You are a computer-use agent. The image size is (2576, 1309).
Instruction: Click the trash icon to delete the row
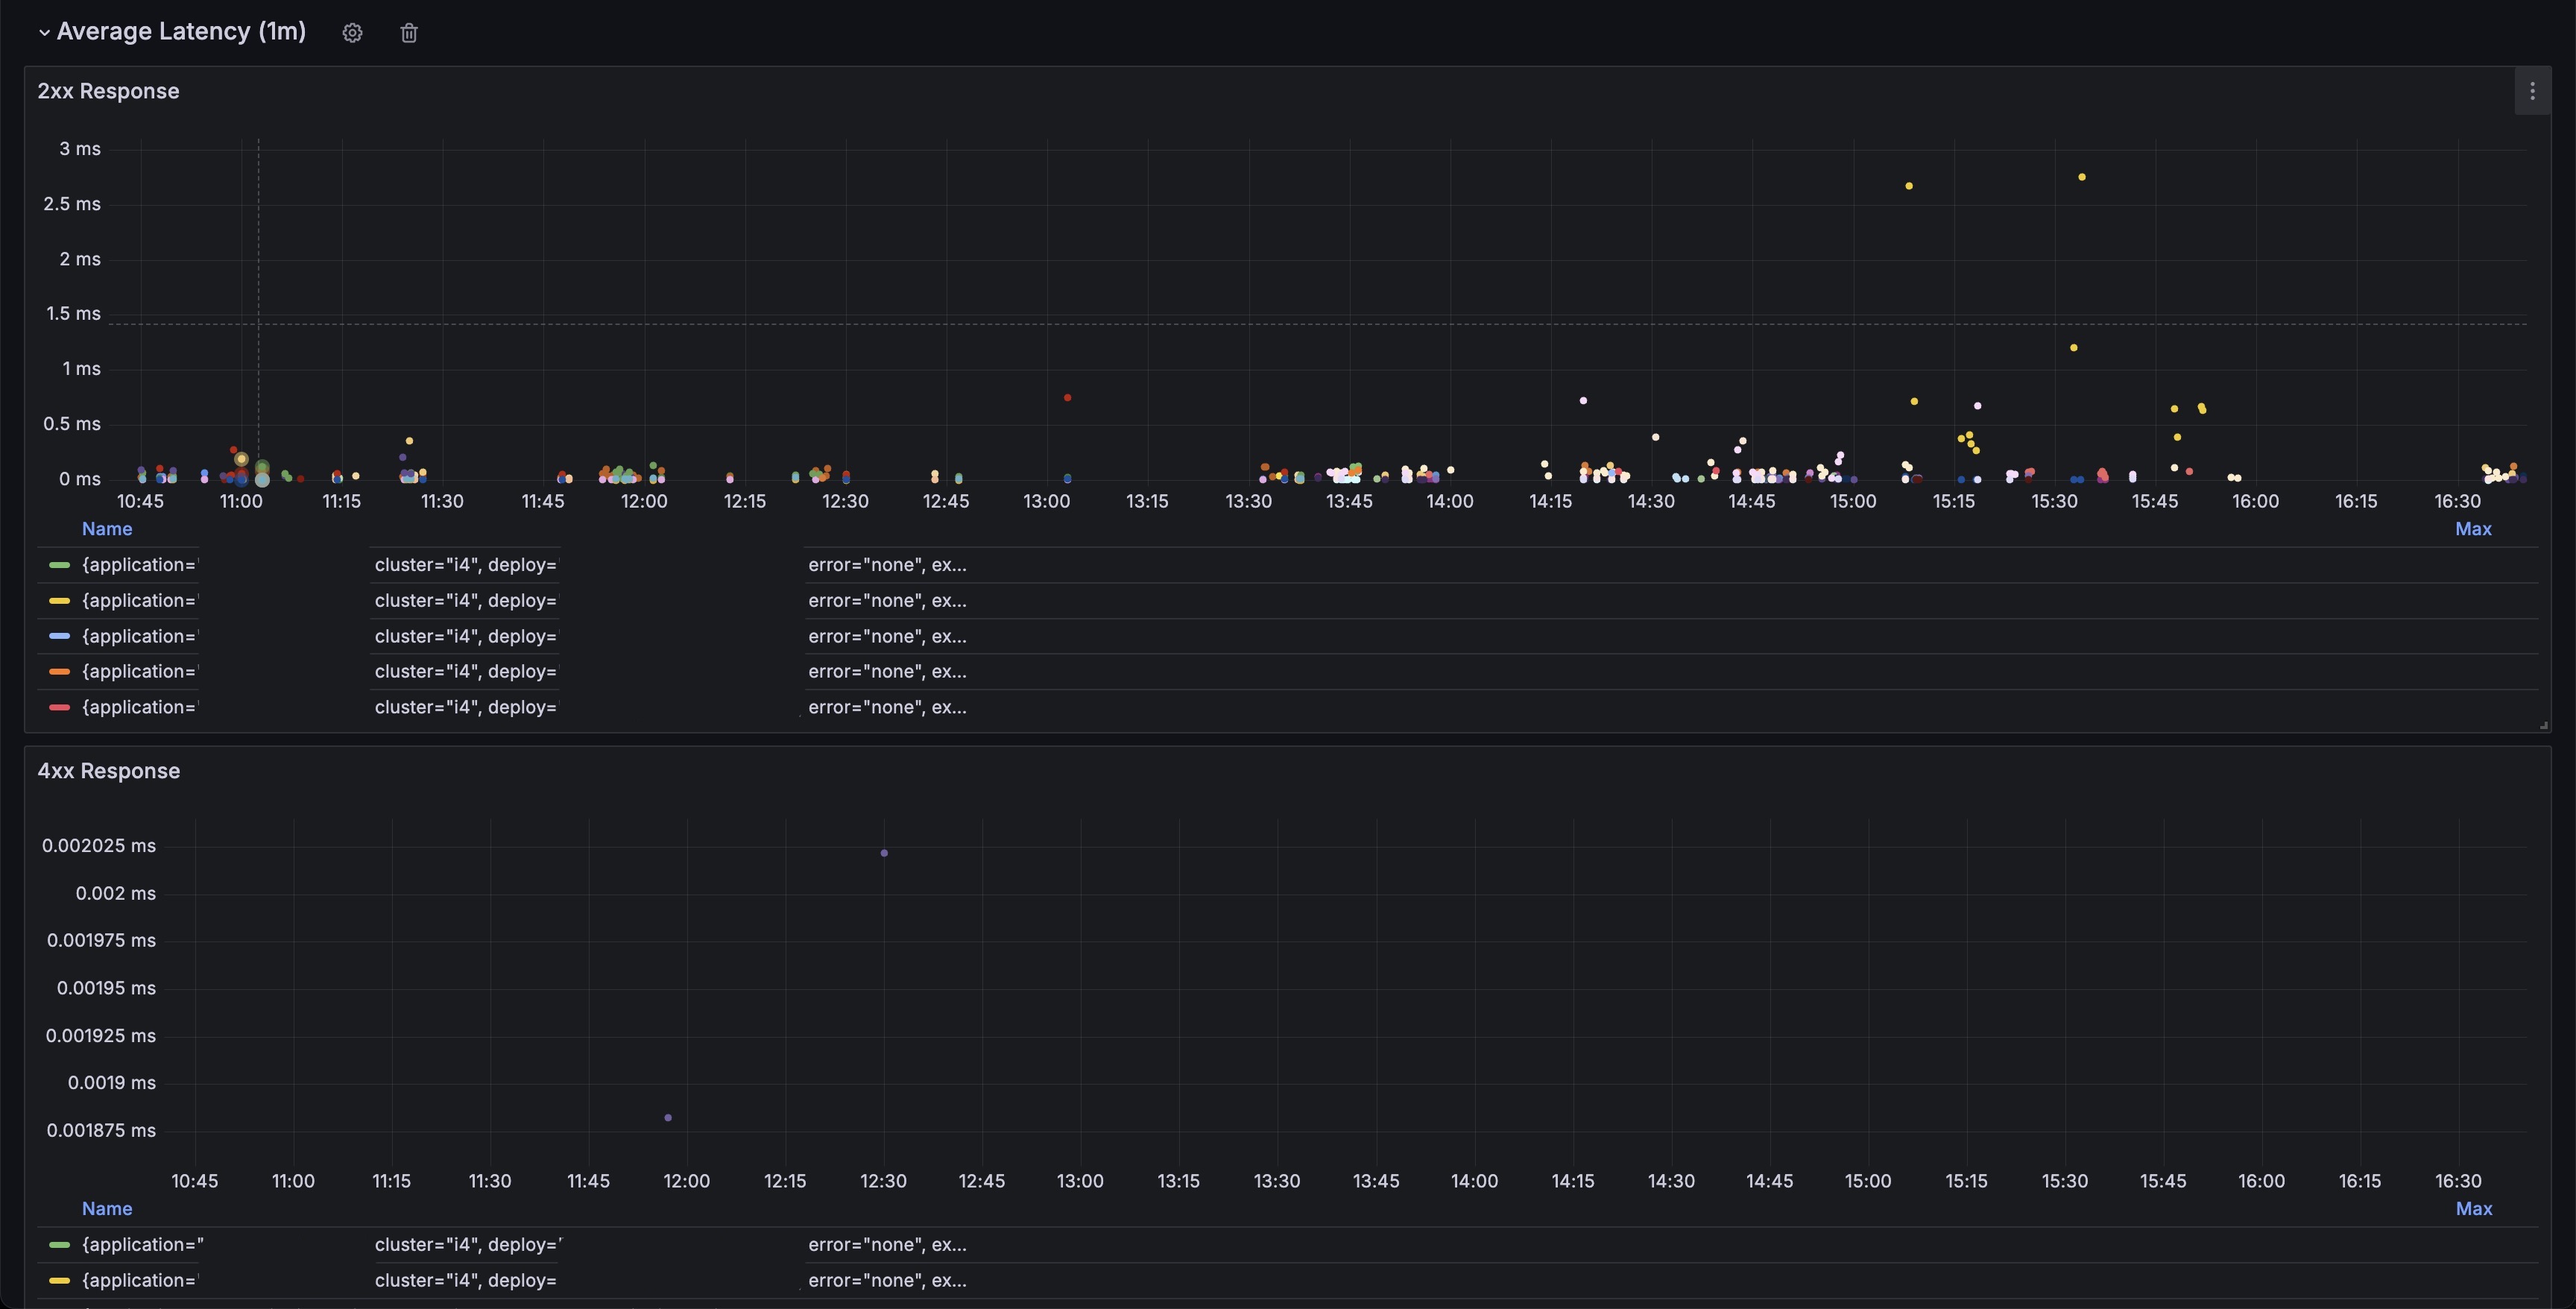click(x=409, y=33)
